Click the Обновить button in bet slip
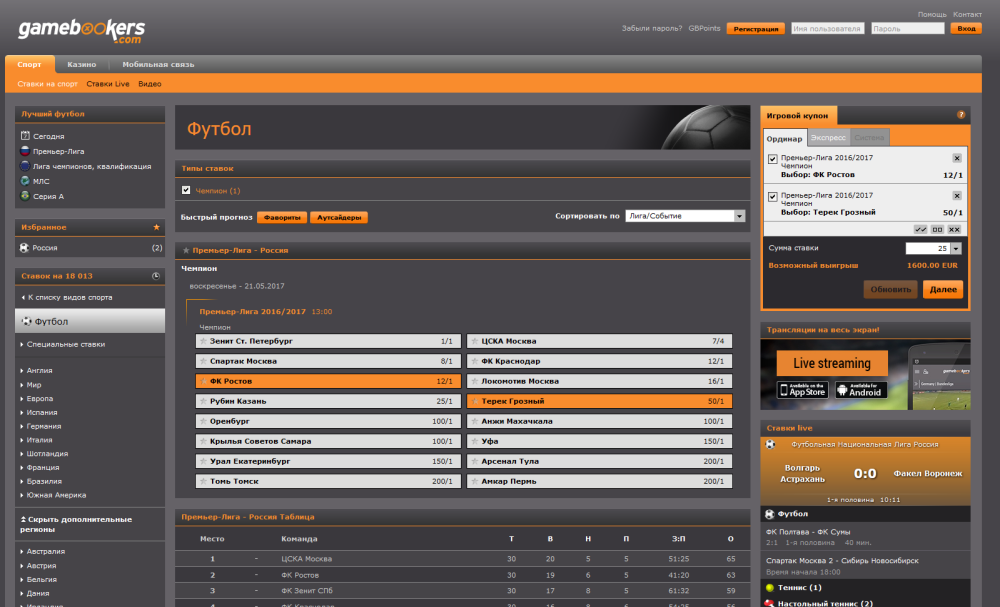Viewport: 1000px width, 607px height. click(x=891, y=289)
